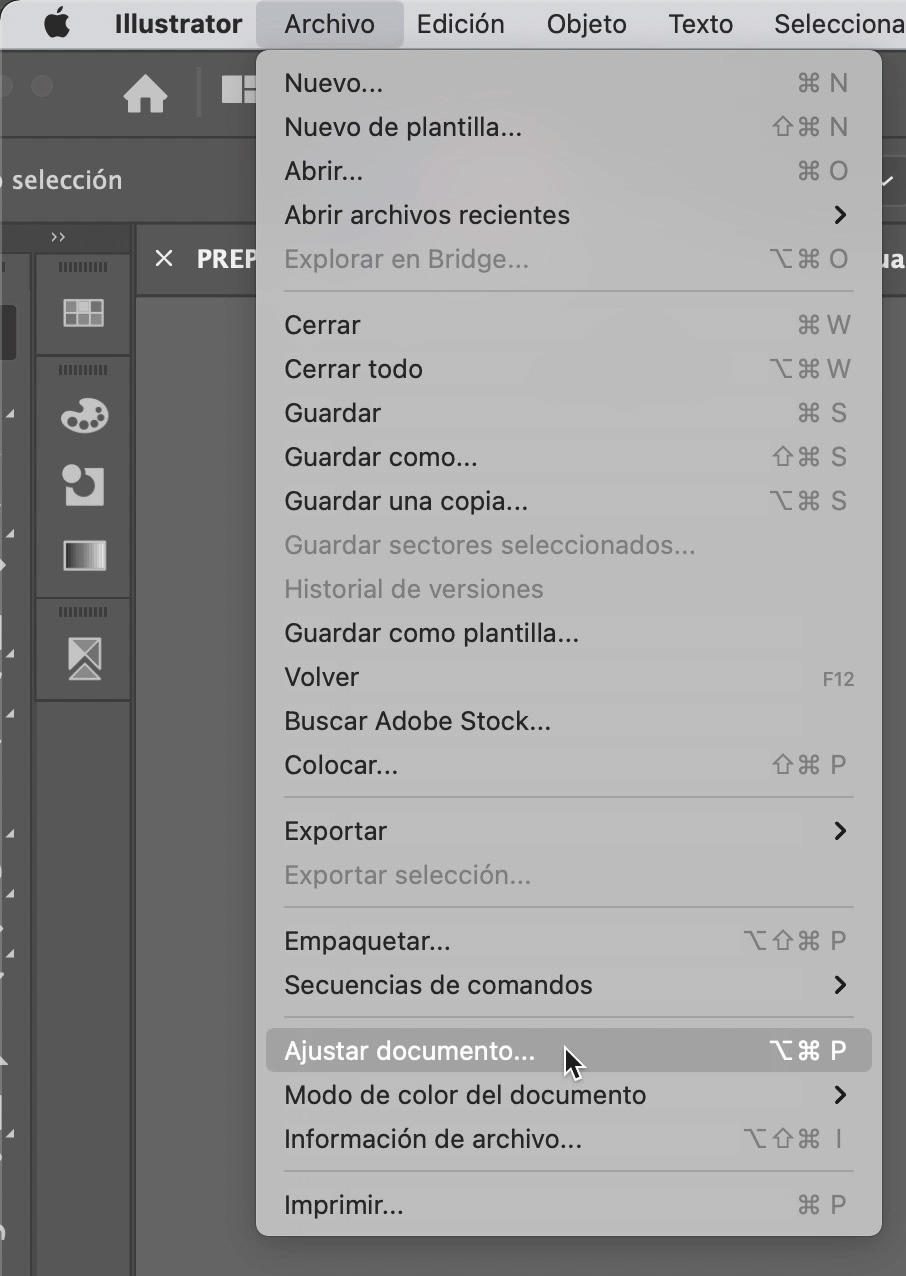906x1276 pixels.
Task: Open the Color Guide panel icon
Action: click(84, 485)
